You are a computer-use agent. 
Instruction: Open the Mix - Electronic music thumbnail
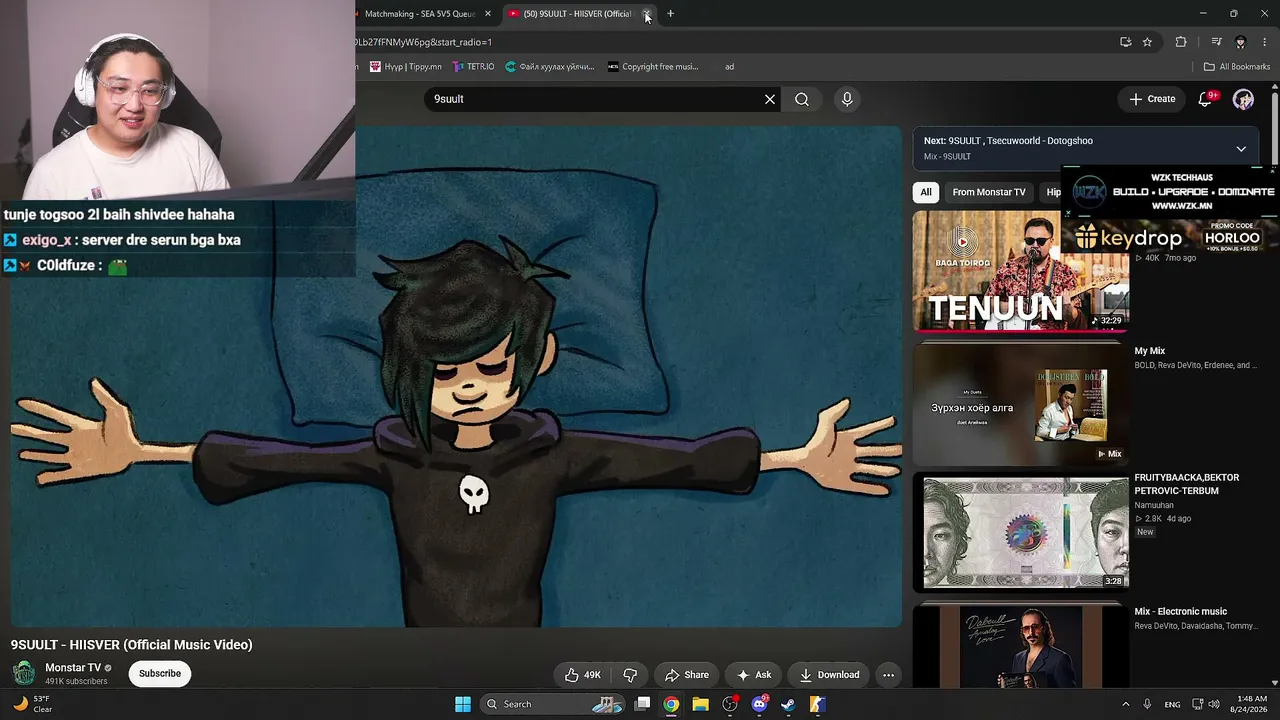(x=1020, y=645)
